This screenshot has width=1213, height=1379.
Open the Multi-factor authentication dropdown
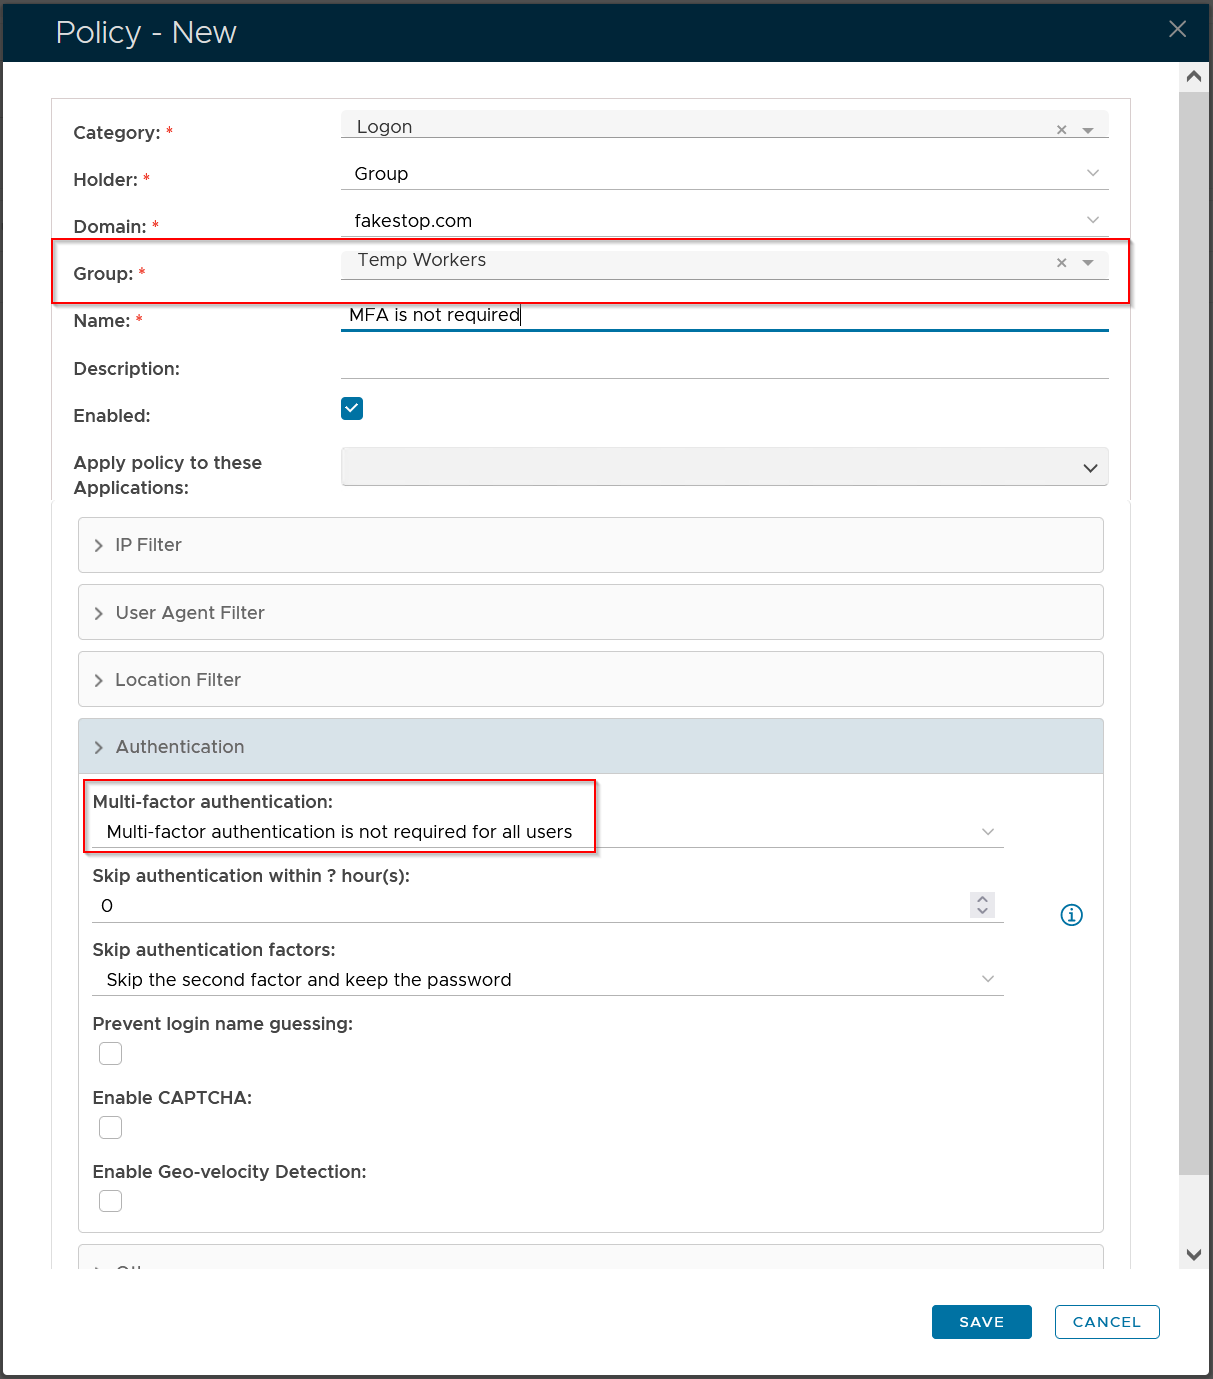pyautogui.click(x=547, y=832)
